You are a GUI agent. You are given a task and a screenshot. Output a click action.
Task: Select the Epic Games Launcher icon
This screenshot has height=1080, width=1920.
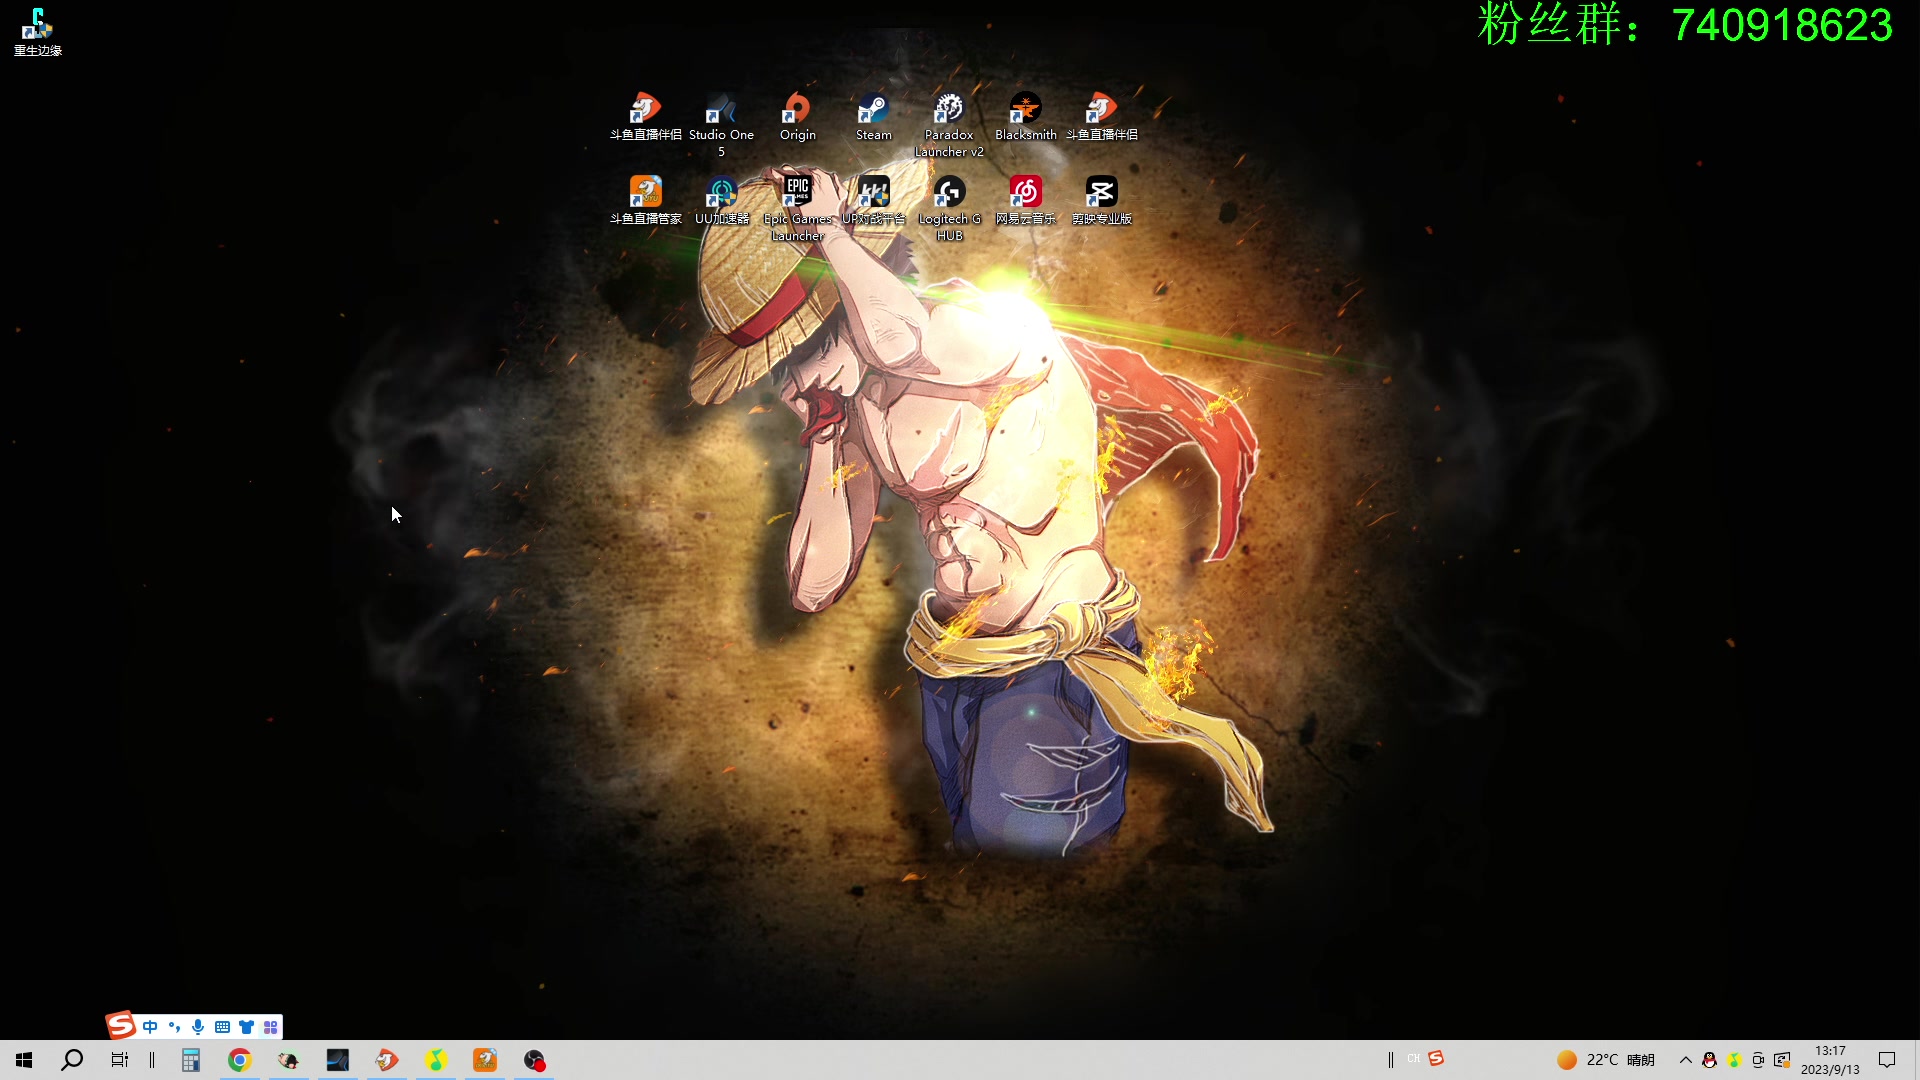(x=797, y=209)
